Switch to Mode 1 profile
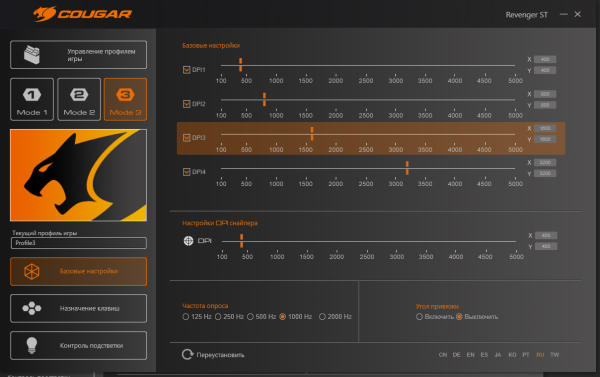Viewport: 600px width, 377px height. pos(32,100)
